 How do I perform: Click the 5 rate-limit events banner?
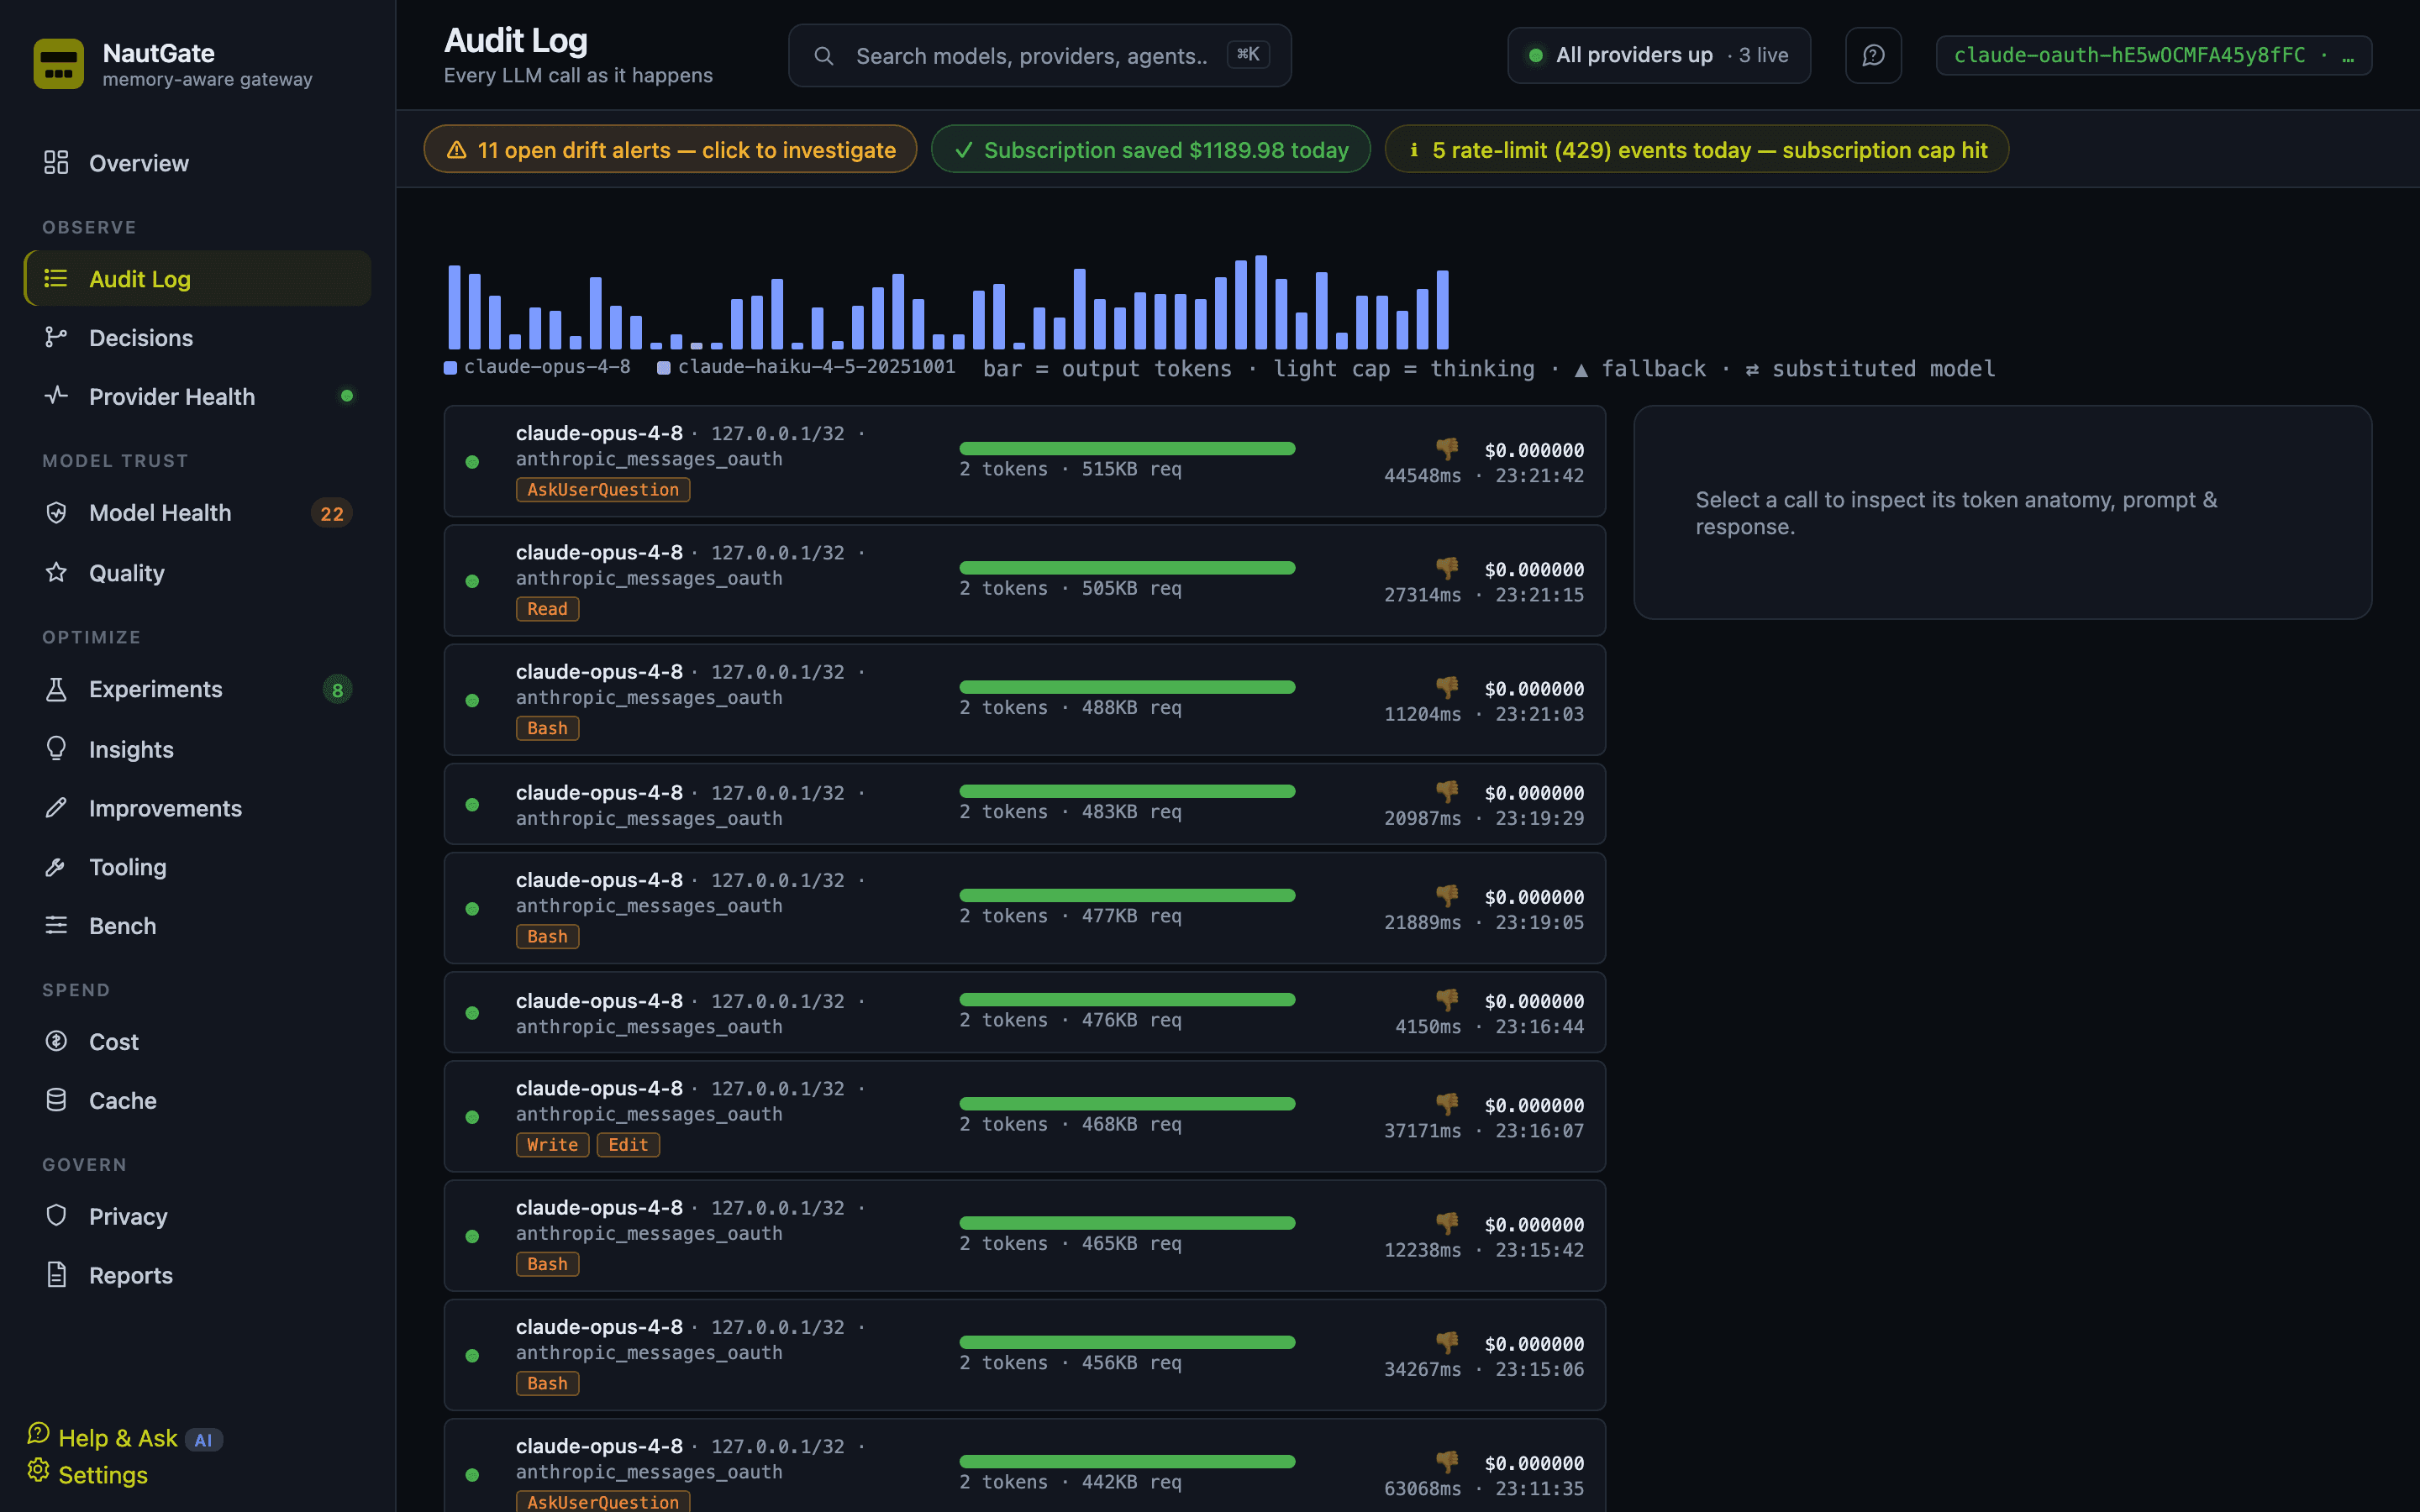(x=1696, y=150)
